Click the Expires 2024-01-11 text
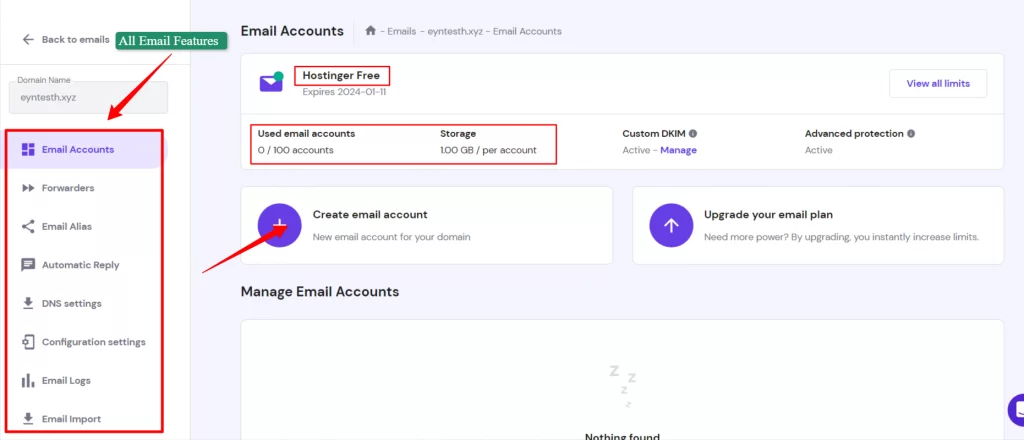Image resolution: width=1024 pixels, height=440 pixels. pyautogui.click(x=344, y=92)
